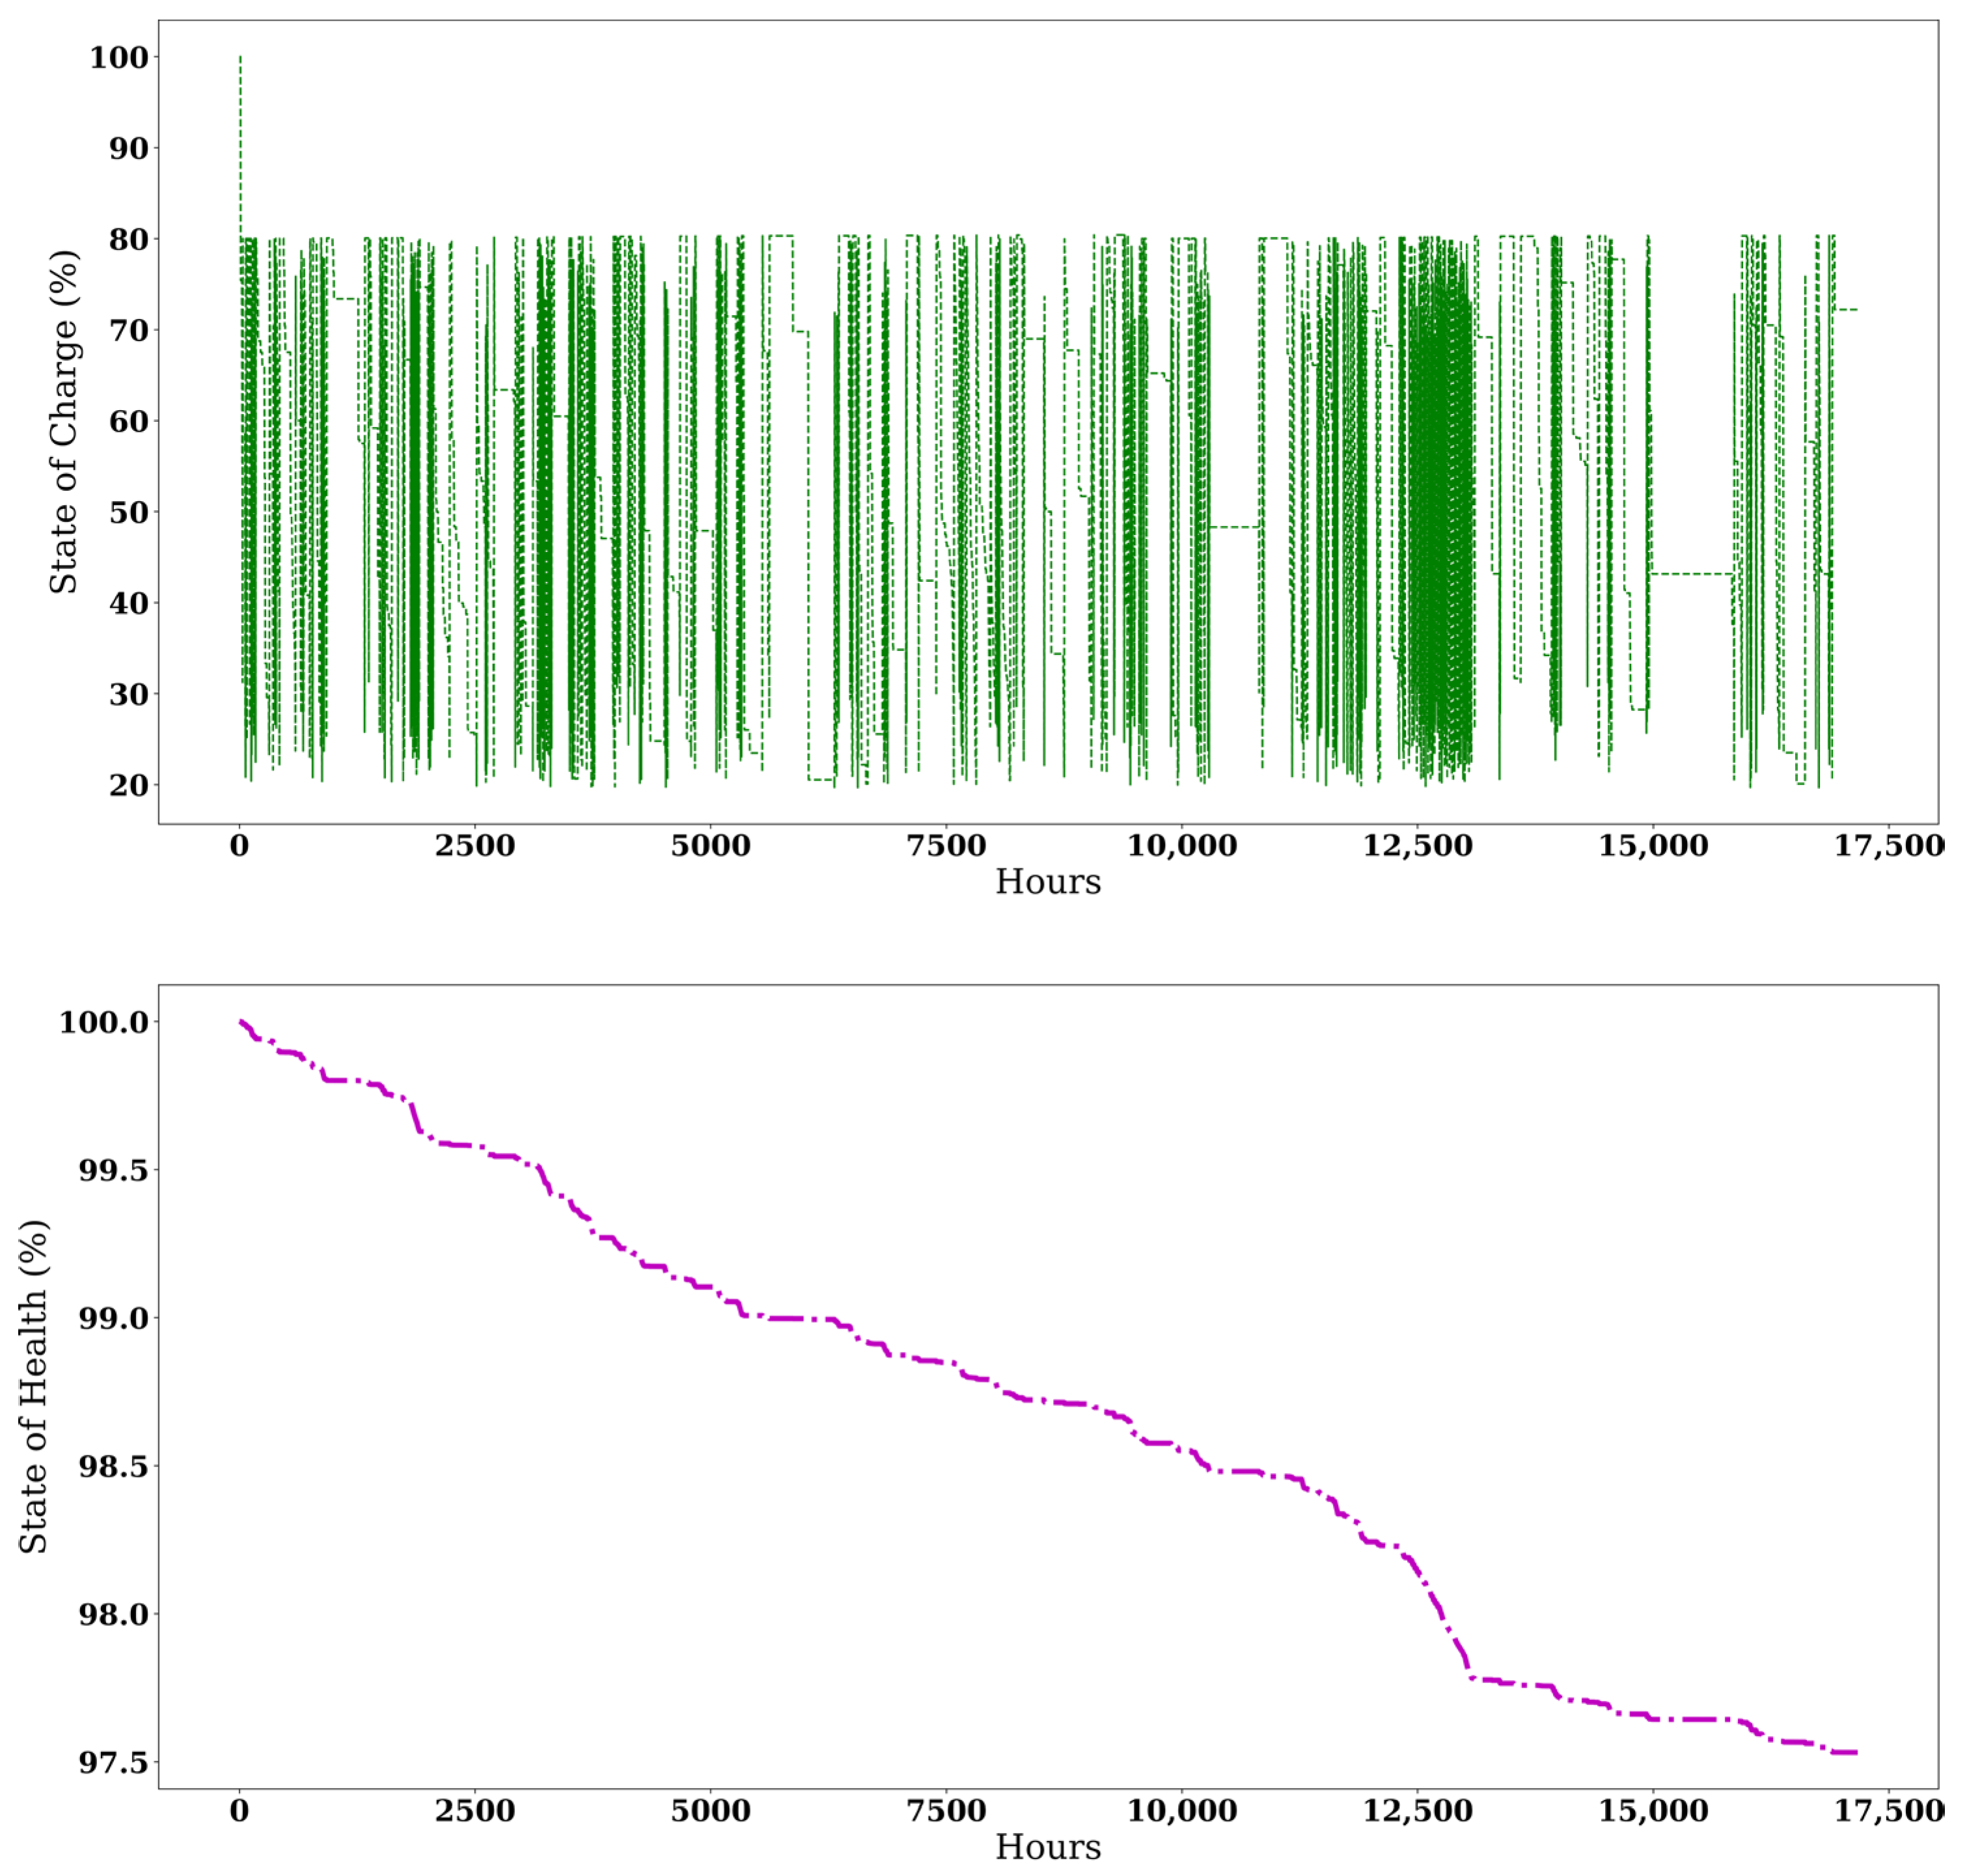This screenshot has width=1967, height=1876.
Task: Click the magenta line's start at 100.0
Action: (x=241, y=1021)
